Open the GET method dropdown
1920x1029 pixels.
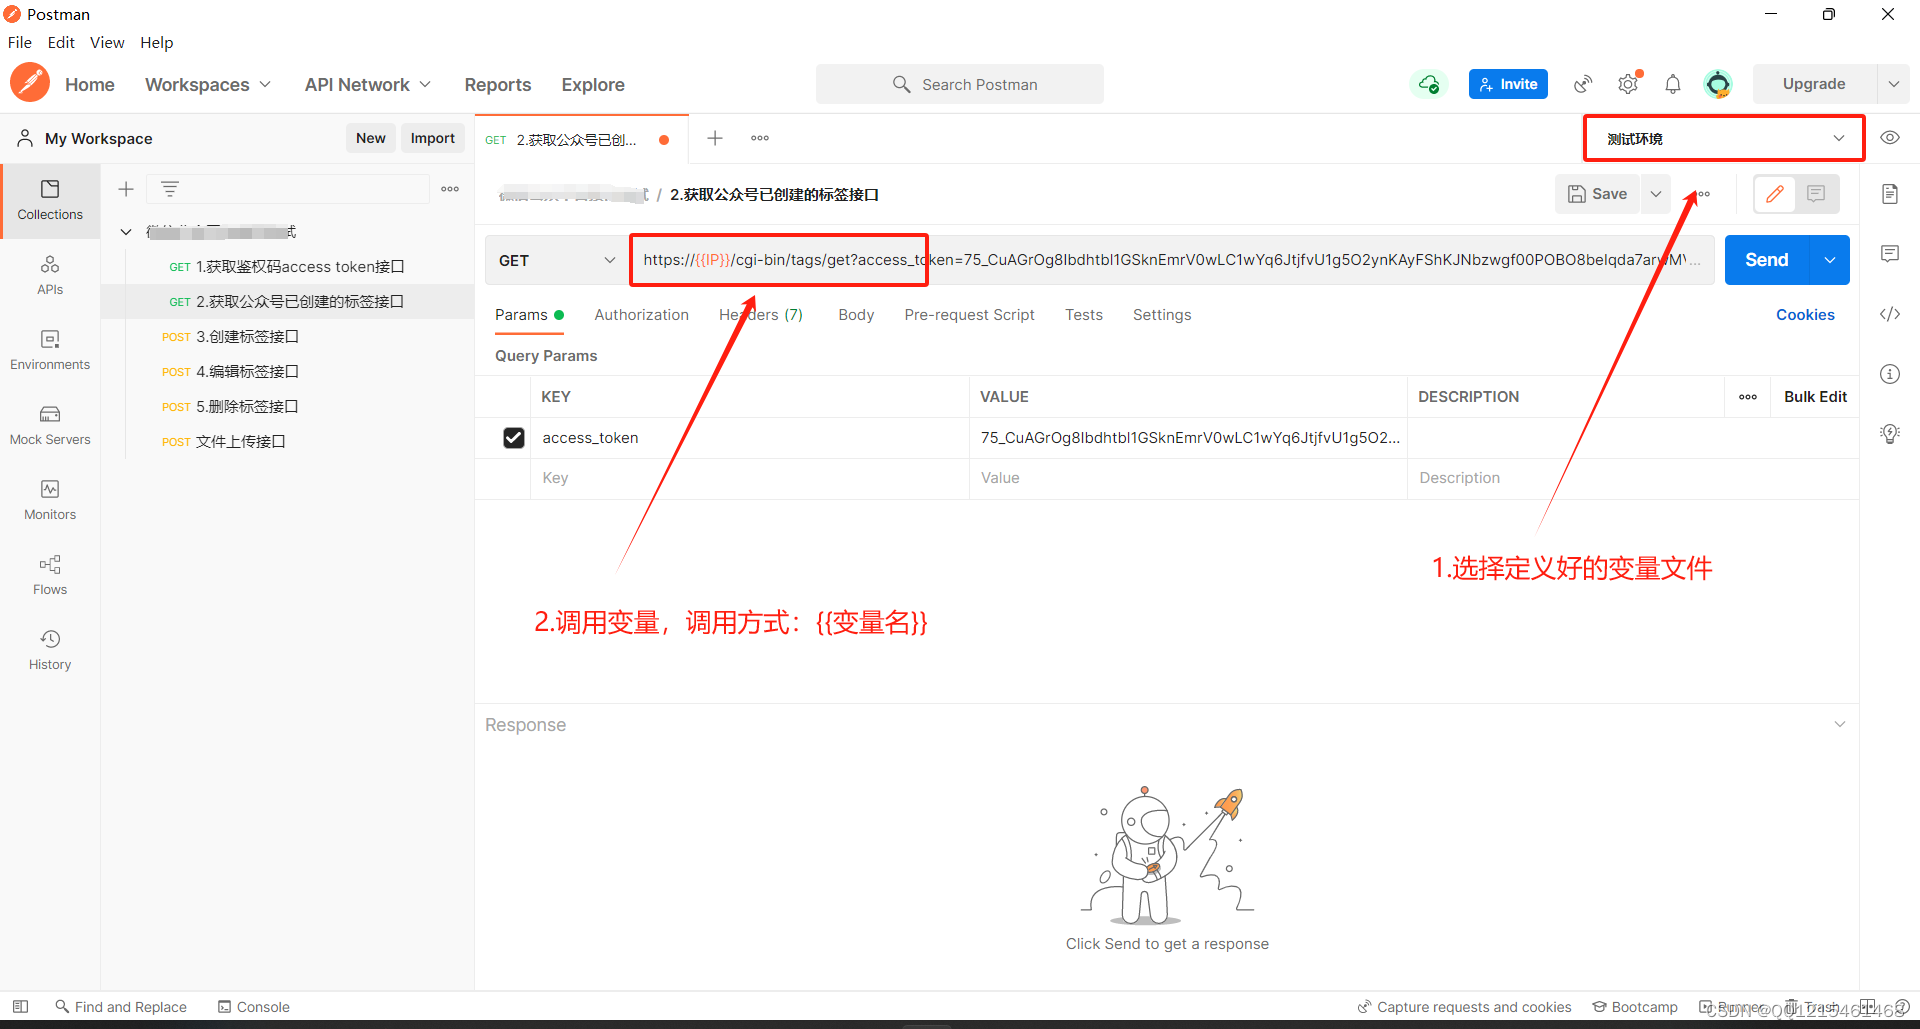coord(557,260)
